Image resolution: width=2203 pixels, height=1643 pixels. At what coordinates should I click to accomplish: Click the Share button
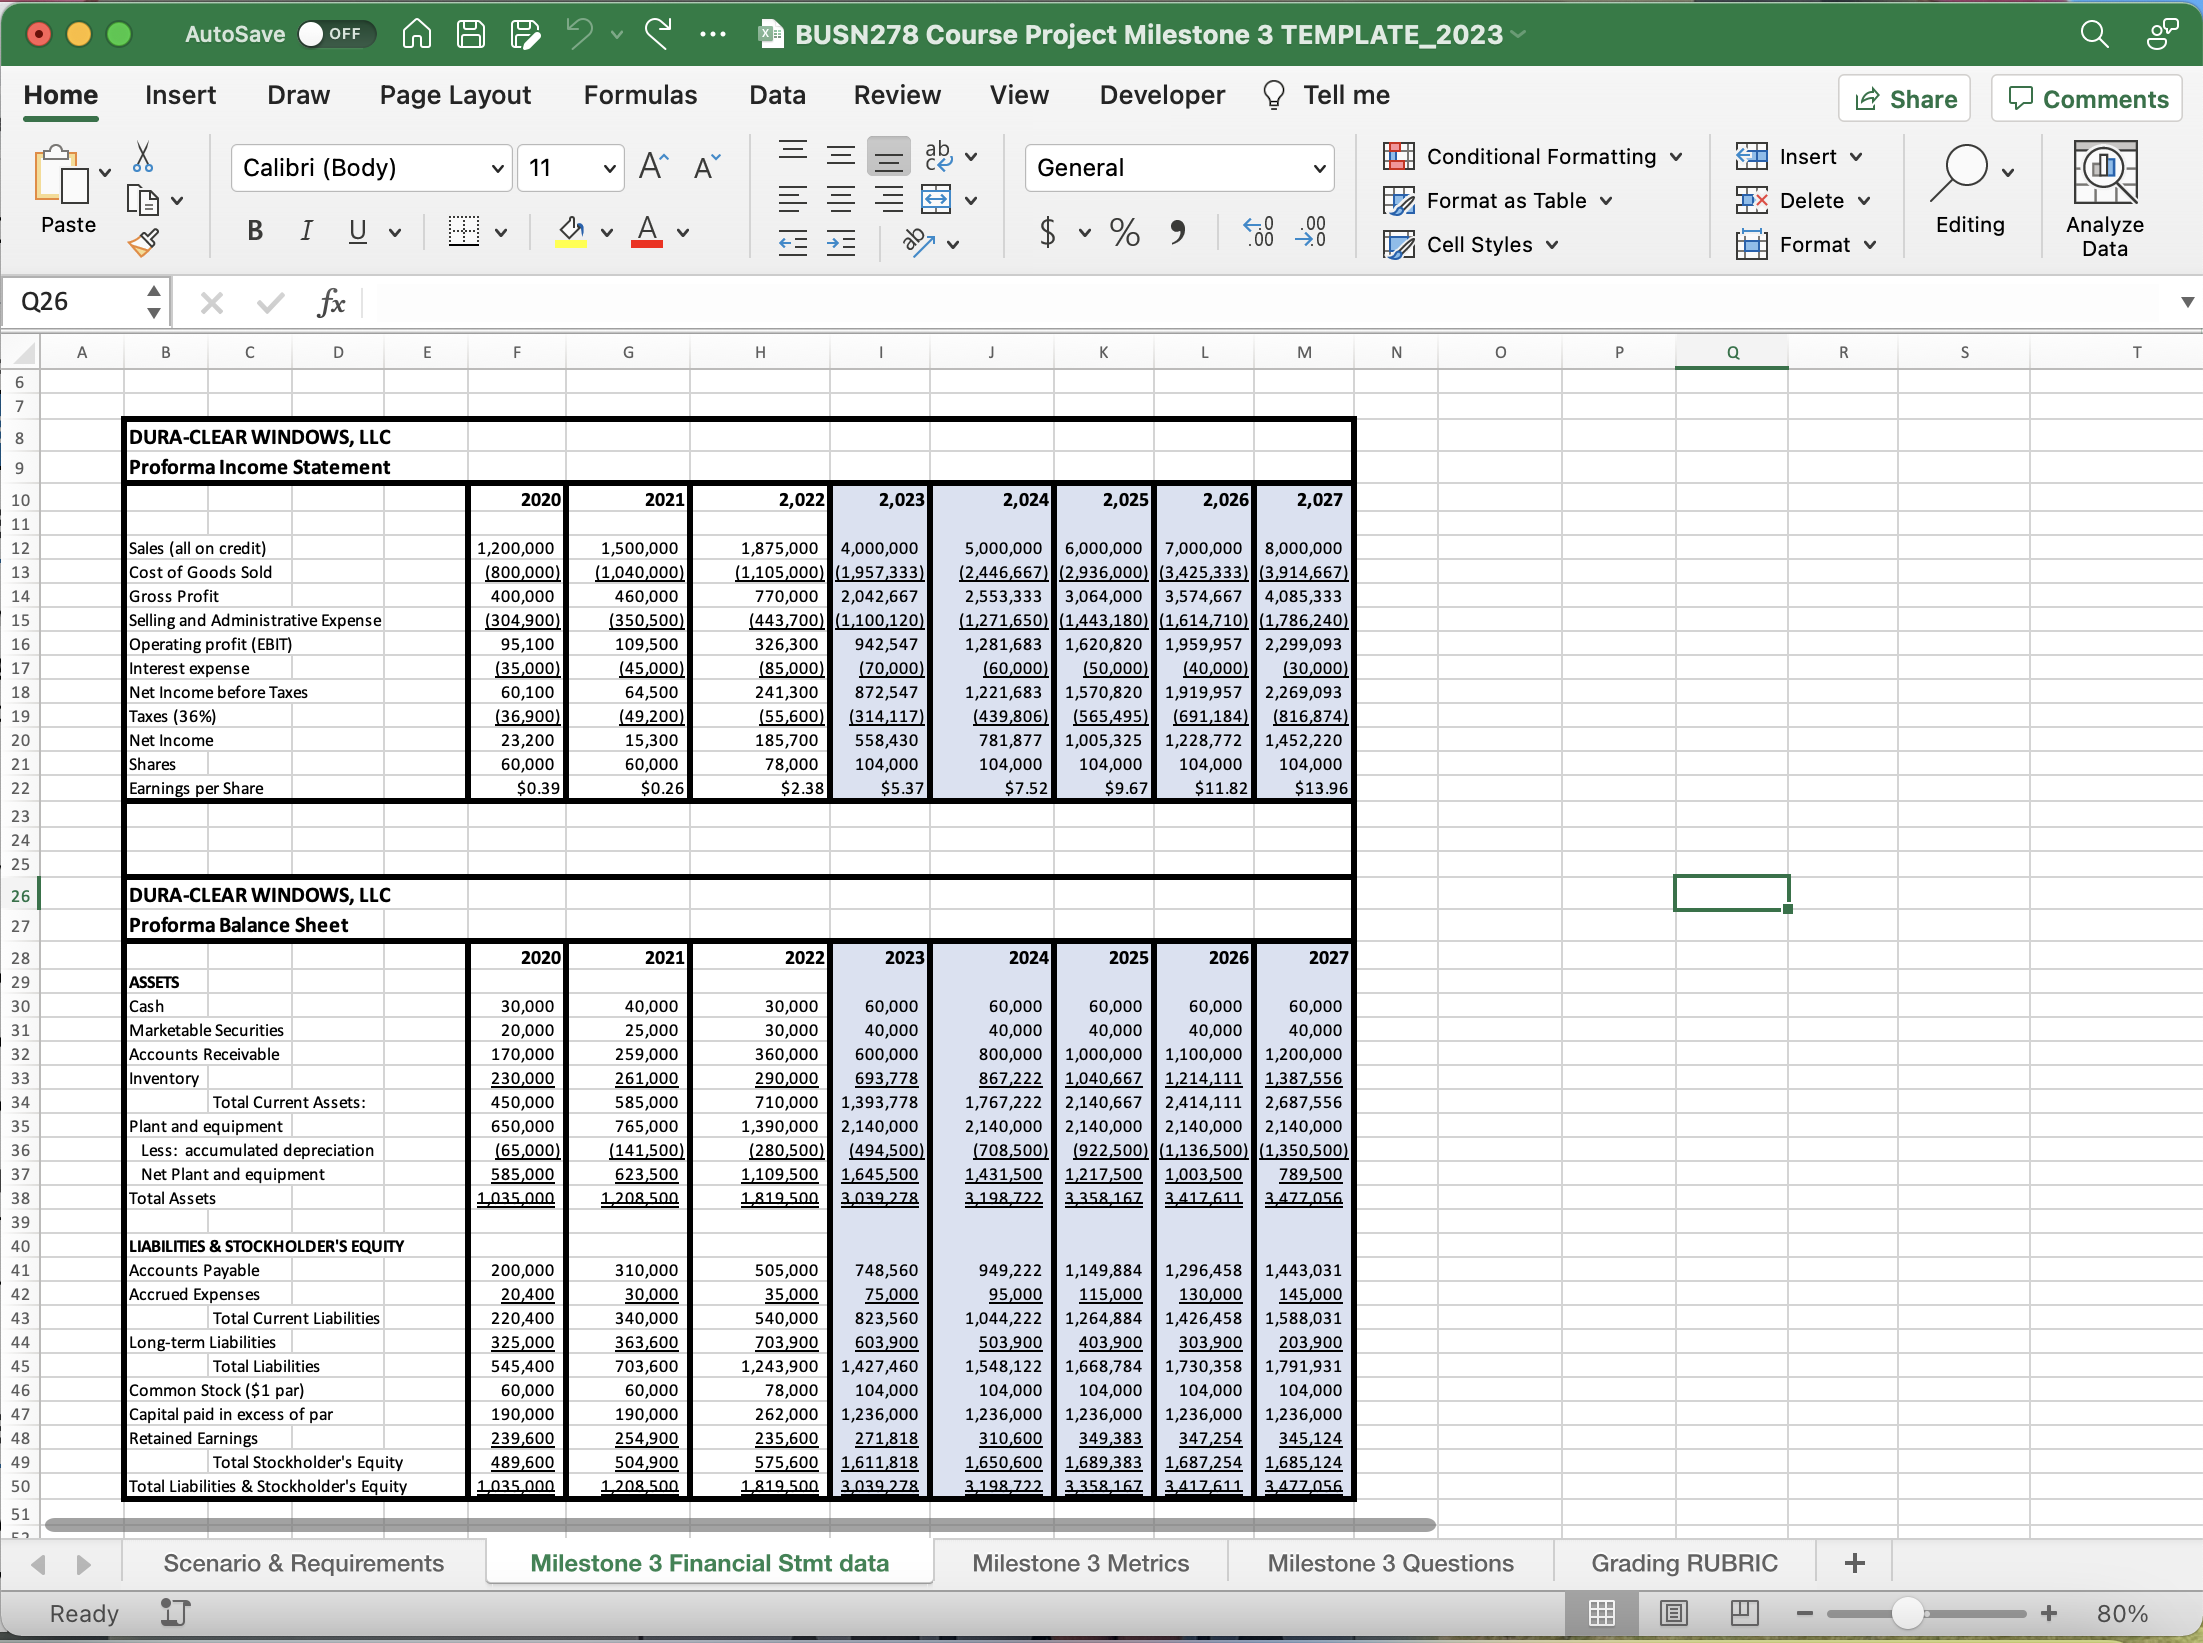[1905, 99]
